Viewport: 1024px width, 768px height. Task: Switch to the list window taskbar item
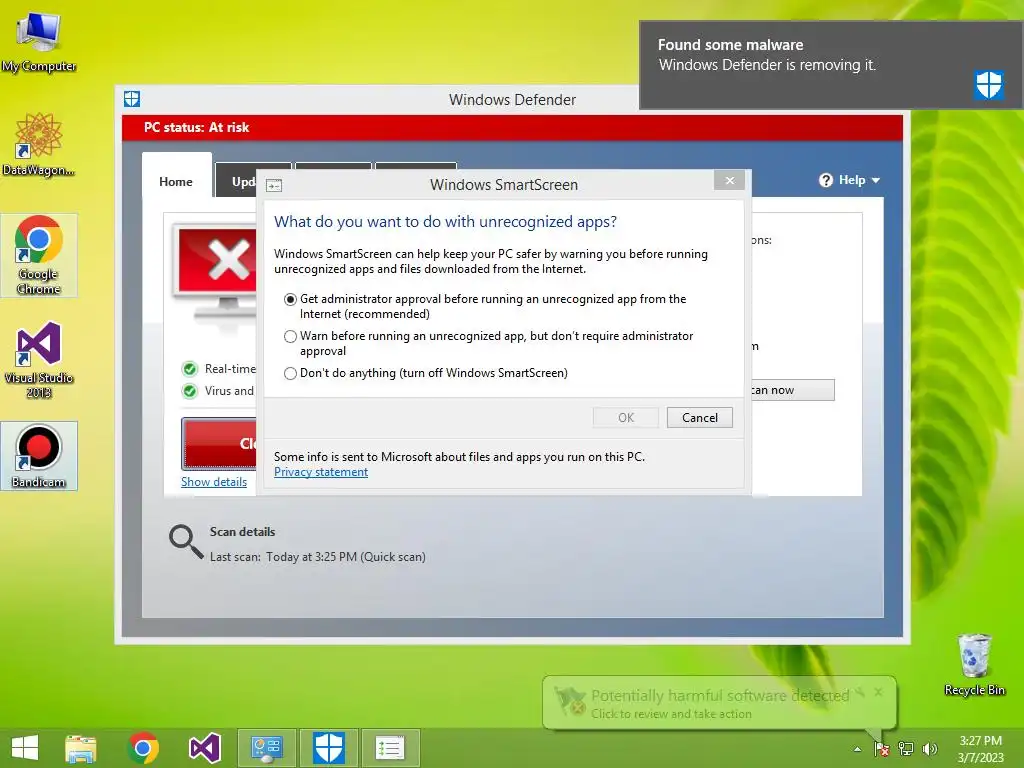[390, 748]
